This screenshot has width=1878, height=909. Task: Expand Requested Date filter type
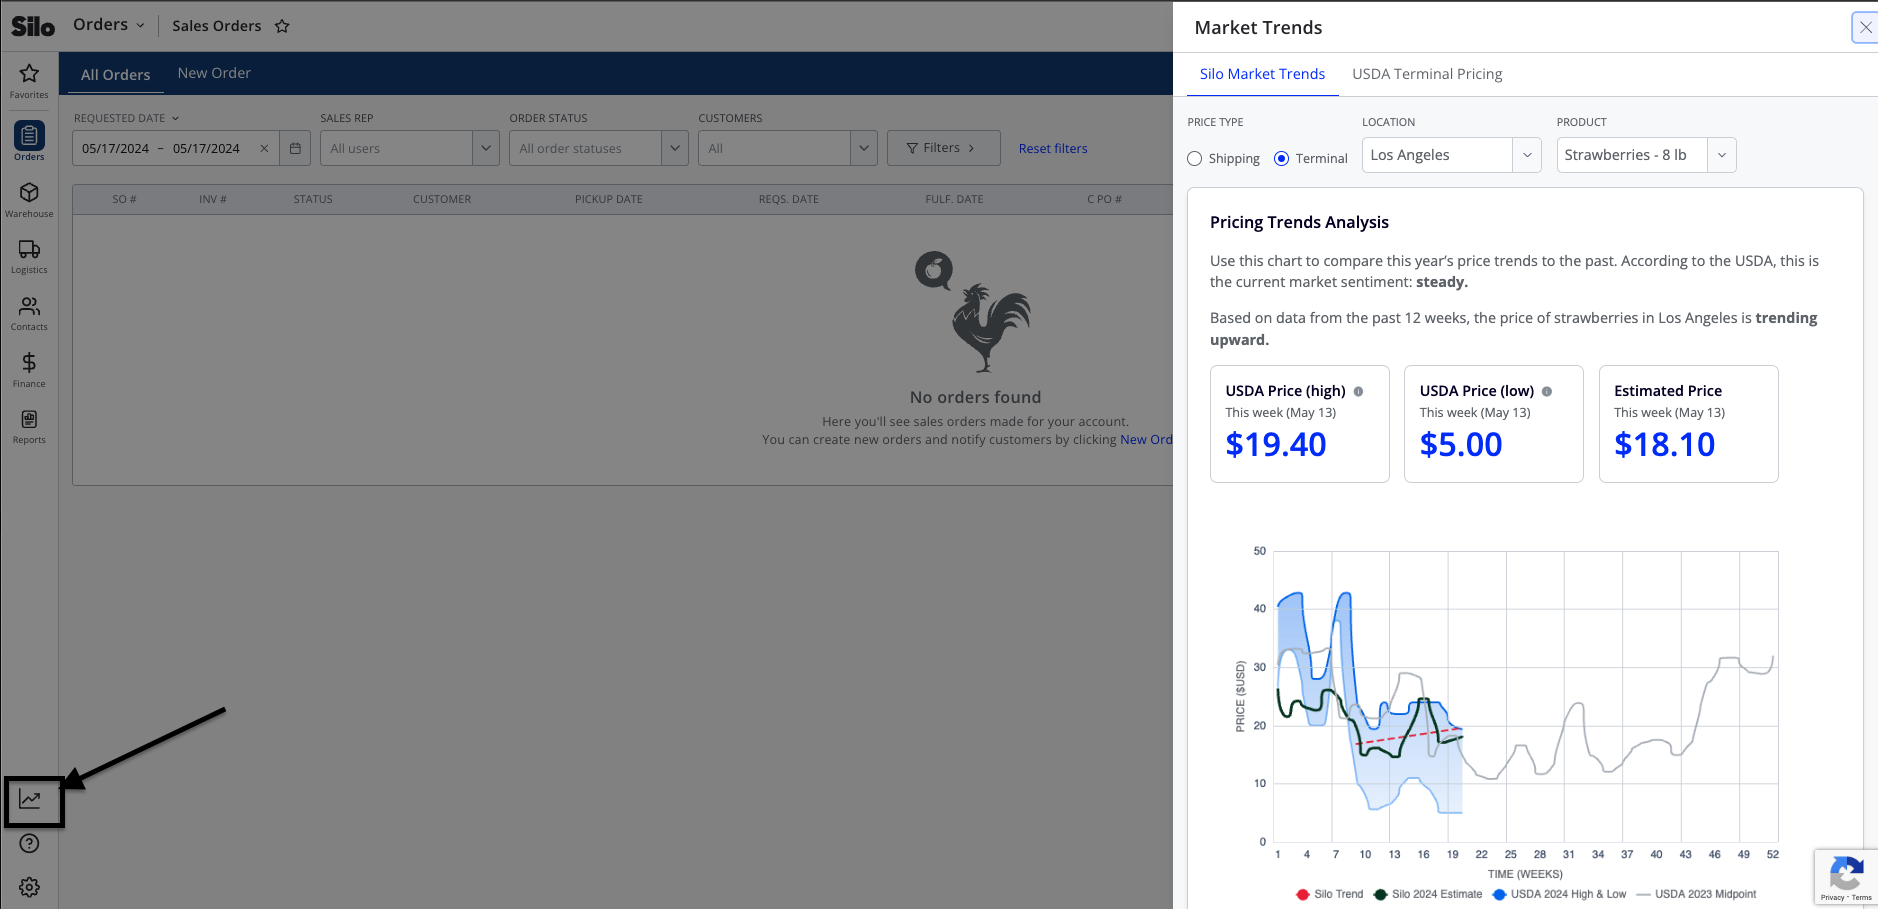(x=127, y=118)
